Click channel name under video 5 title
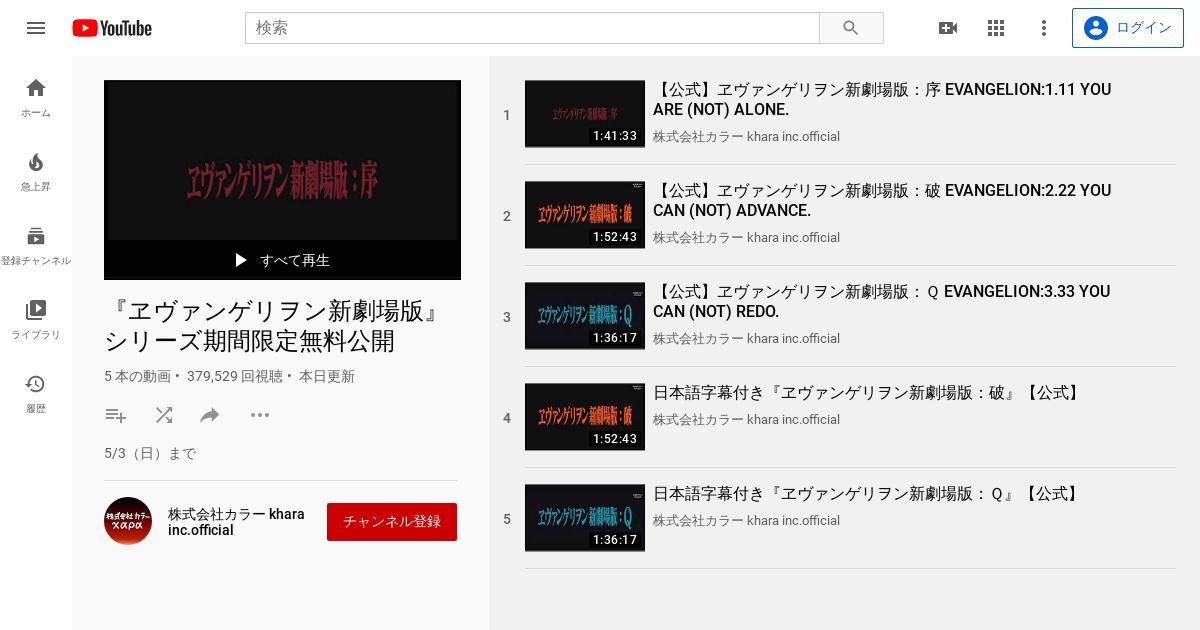 pos(746,520)
